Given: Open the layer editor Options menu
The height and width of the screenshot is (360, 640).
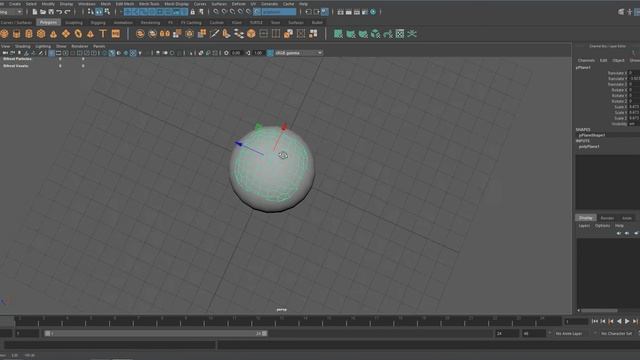Looking at the screenshot, I should coord(602,225).
